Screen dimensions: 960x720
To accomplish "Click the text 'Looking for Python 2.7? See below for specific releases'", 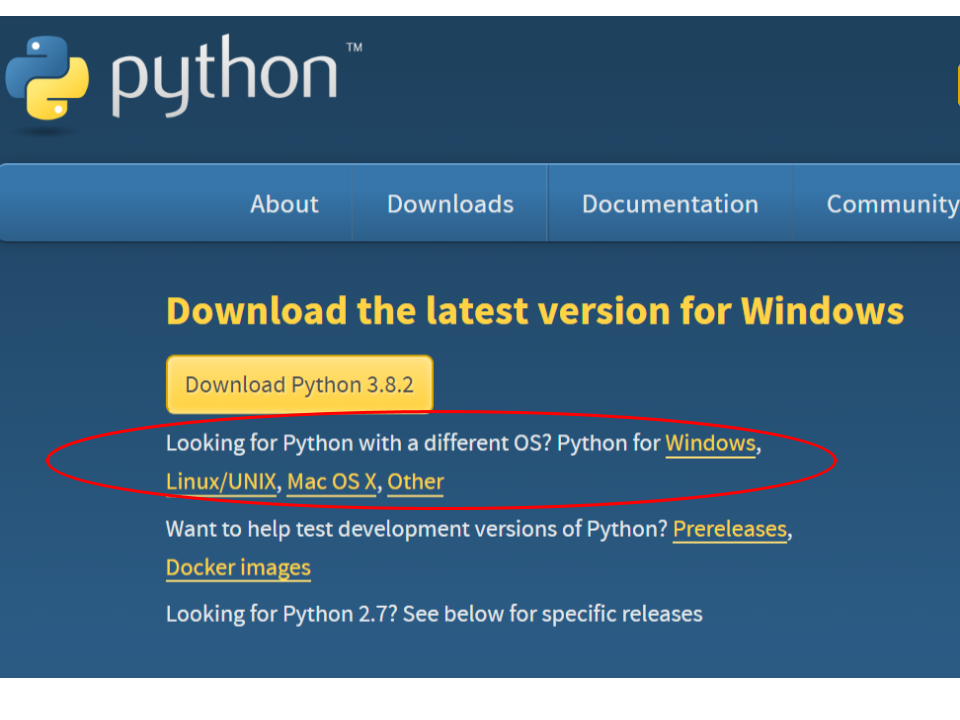I will (x=434, y=613).
